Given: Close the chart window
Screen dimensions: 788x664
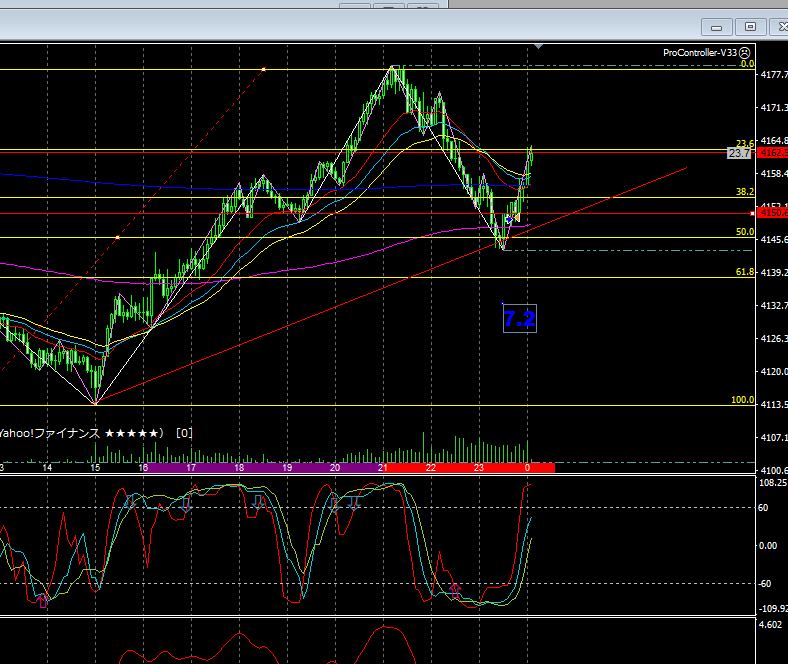Looking at the screenshot, I should [x=780, y=27].
